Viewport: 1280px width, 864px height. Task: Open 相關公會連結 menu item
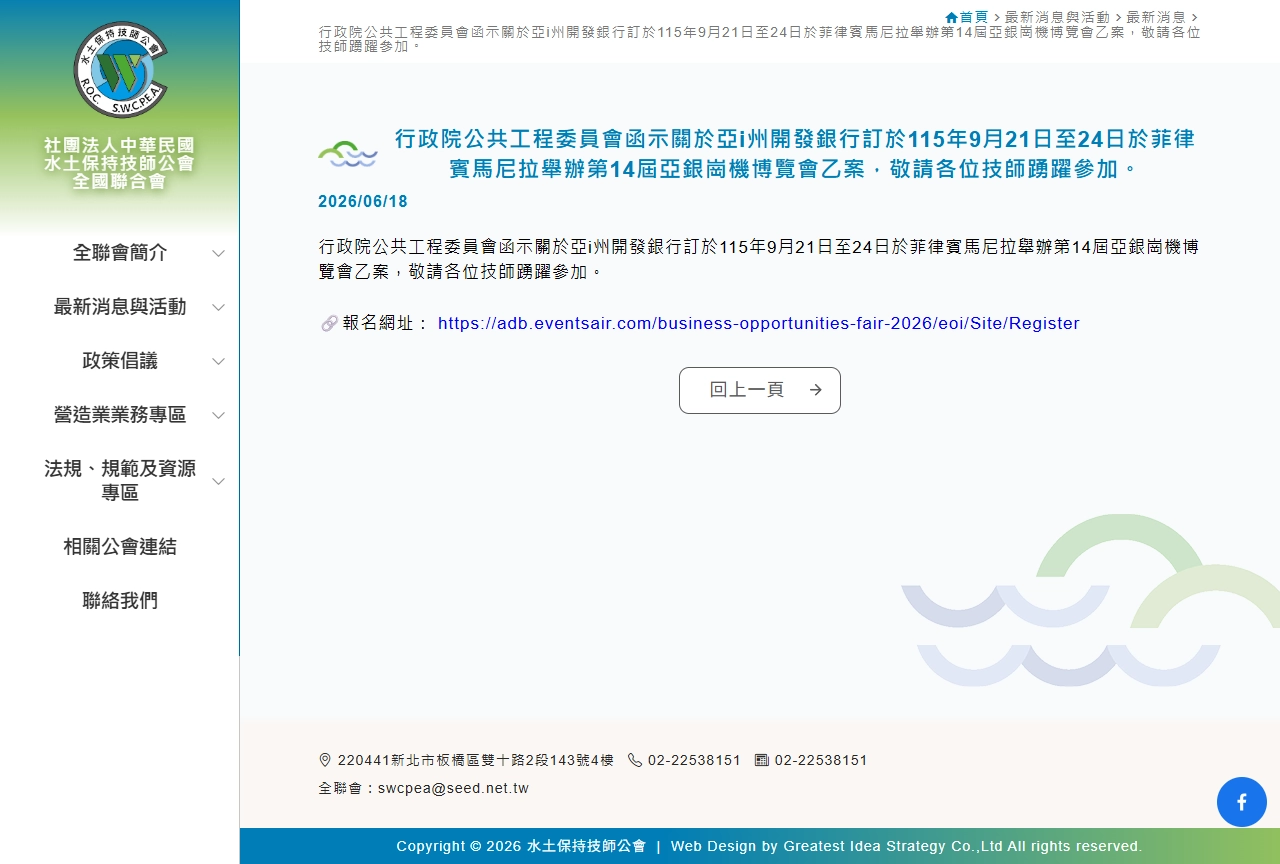coord(120,547)
